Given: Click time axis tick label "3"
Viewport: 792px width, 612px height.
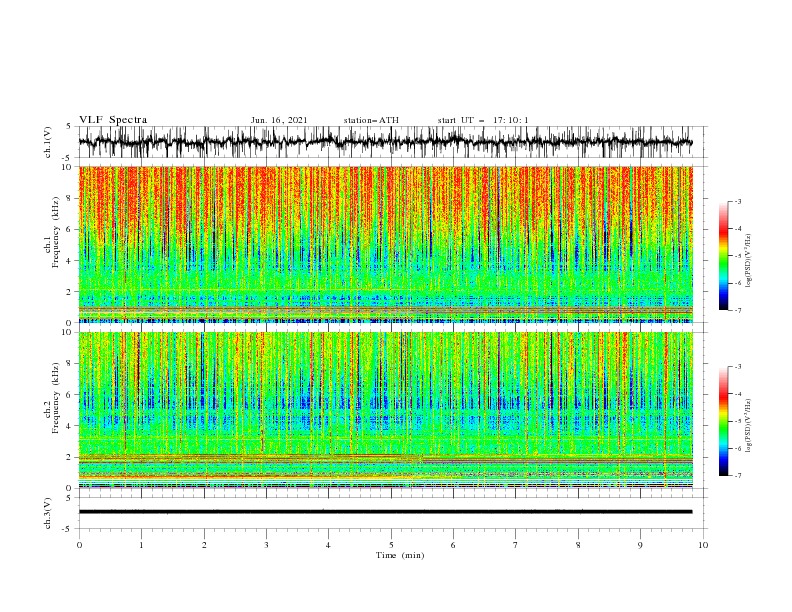Looking at the screenshot, I should click(266, 545).
